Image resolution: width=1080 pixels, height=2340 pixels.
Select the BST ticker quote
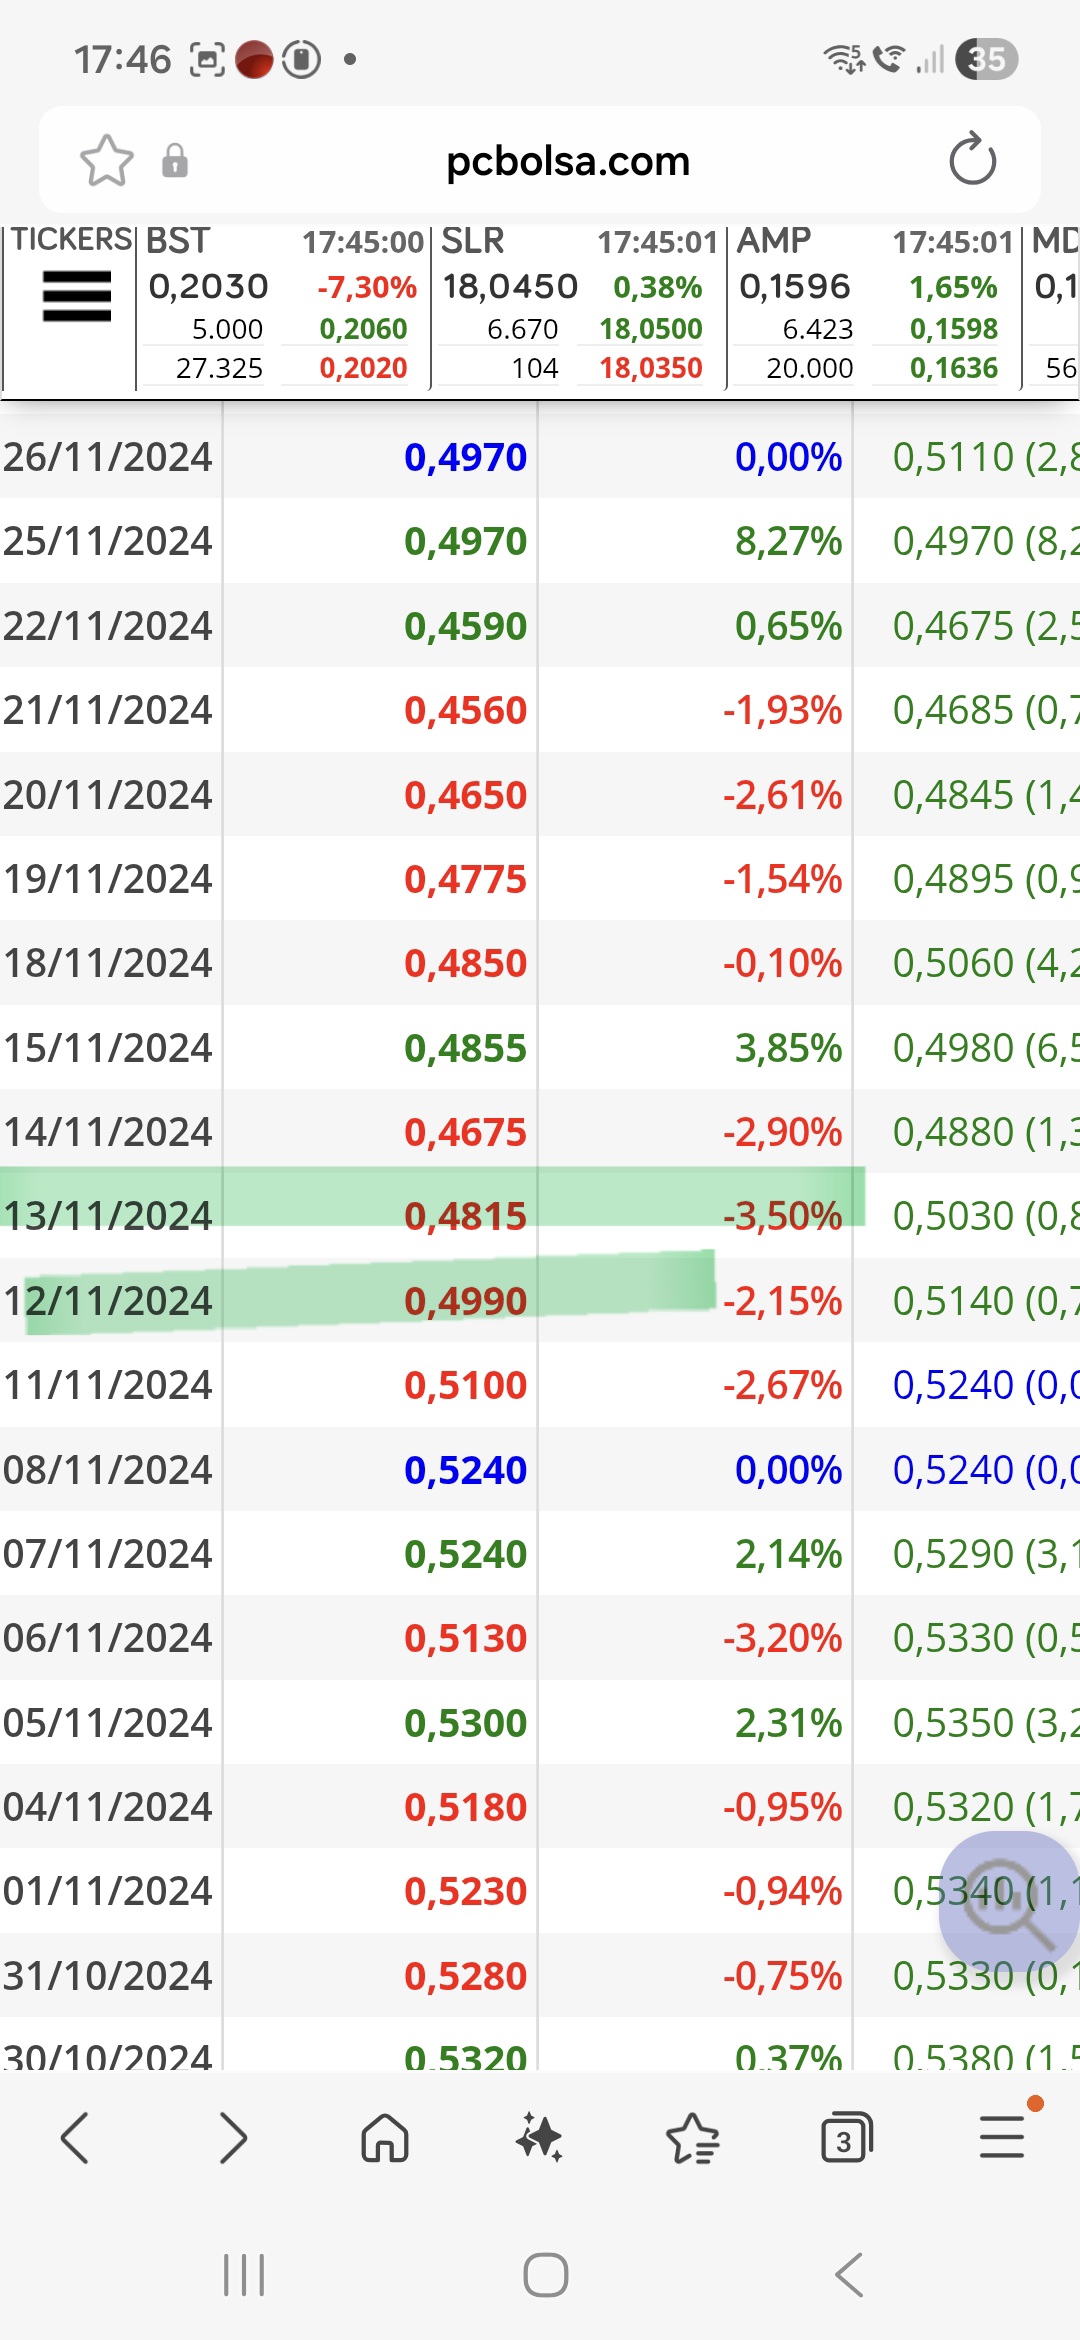point(282,305)
